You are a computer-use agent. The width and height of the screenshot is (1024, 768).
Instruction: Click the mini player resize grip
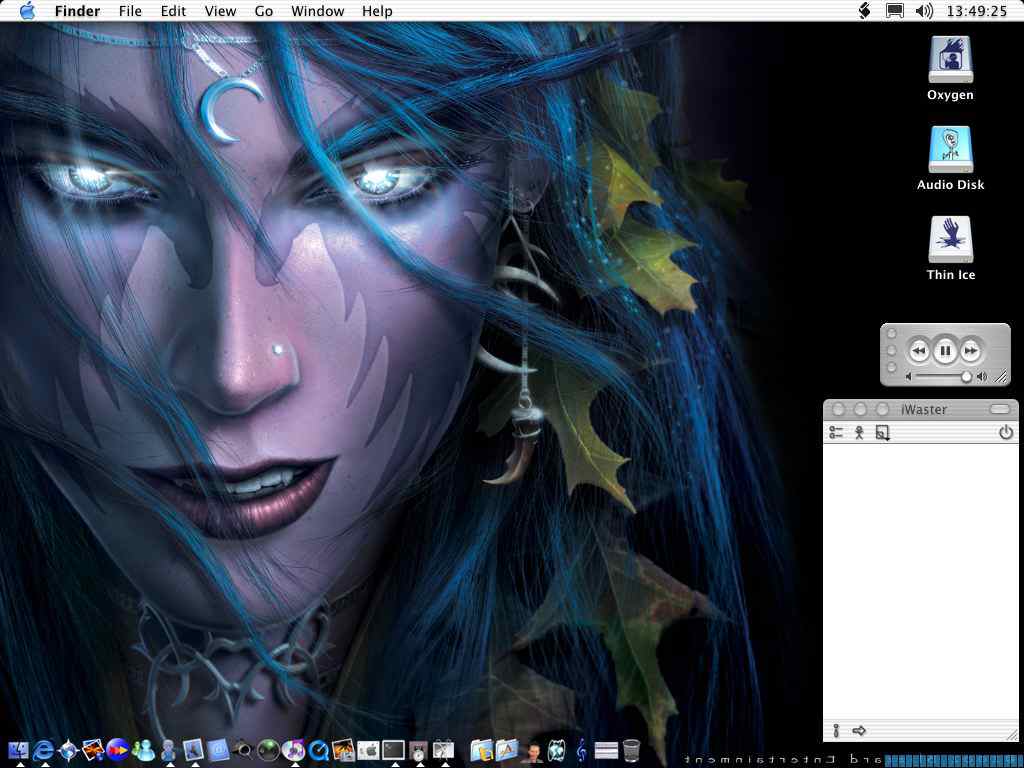coord(1000,376)
